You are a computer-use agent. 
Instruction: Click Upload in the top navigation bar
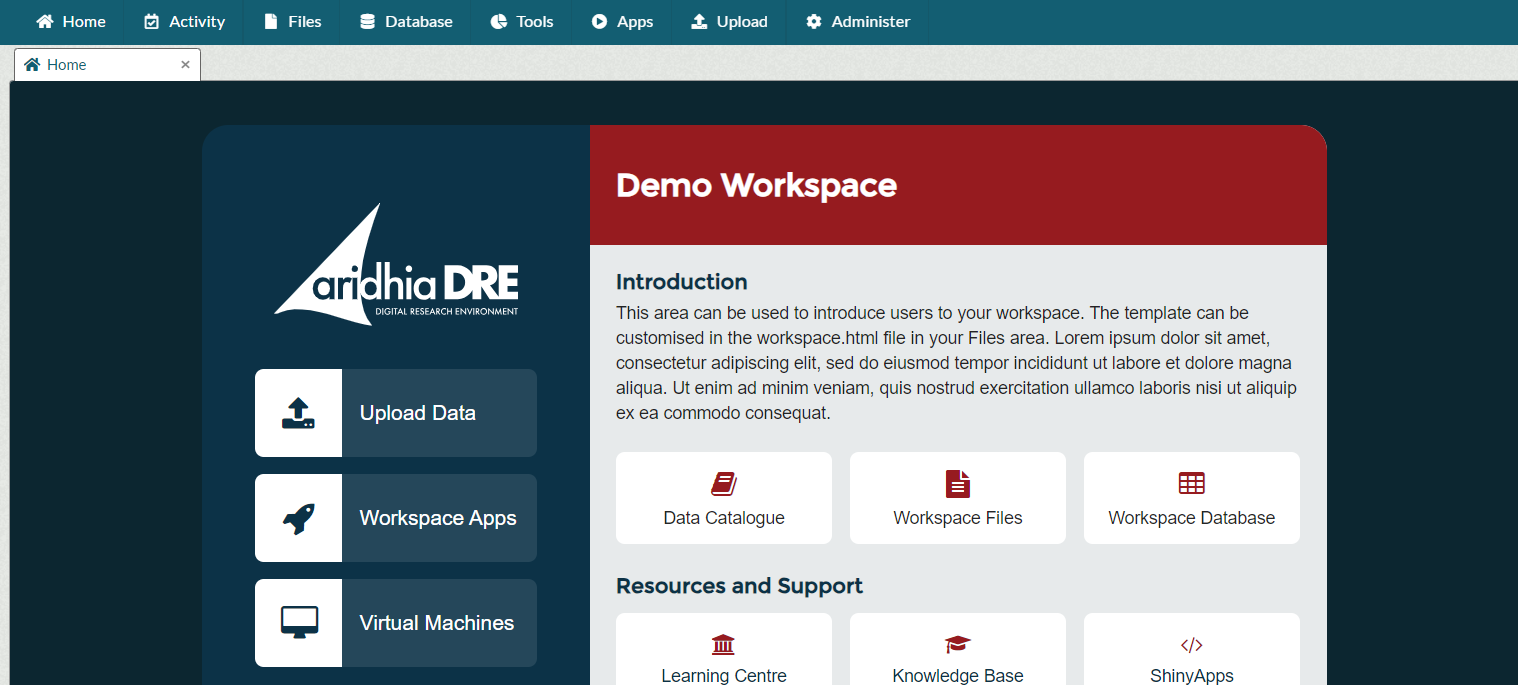click(729, 22)
